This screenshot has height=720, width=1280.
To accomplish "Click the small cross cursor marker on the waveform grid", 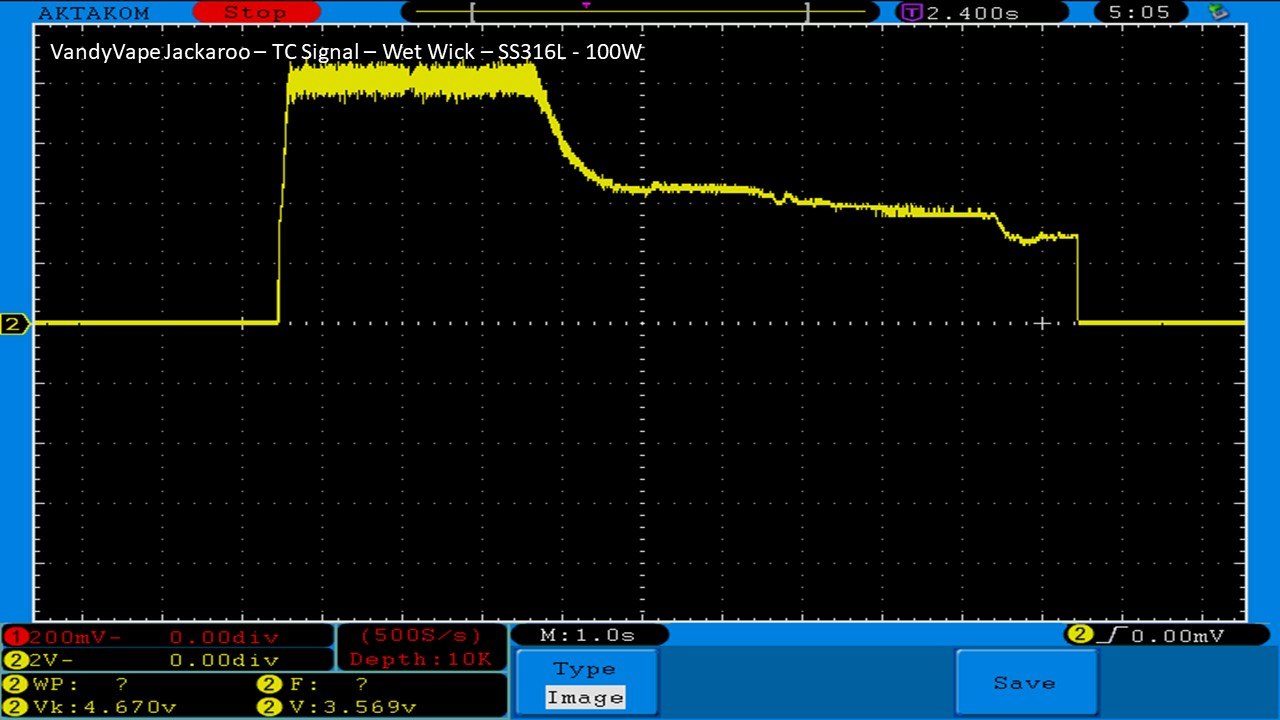I will 1042,323.
